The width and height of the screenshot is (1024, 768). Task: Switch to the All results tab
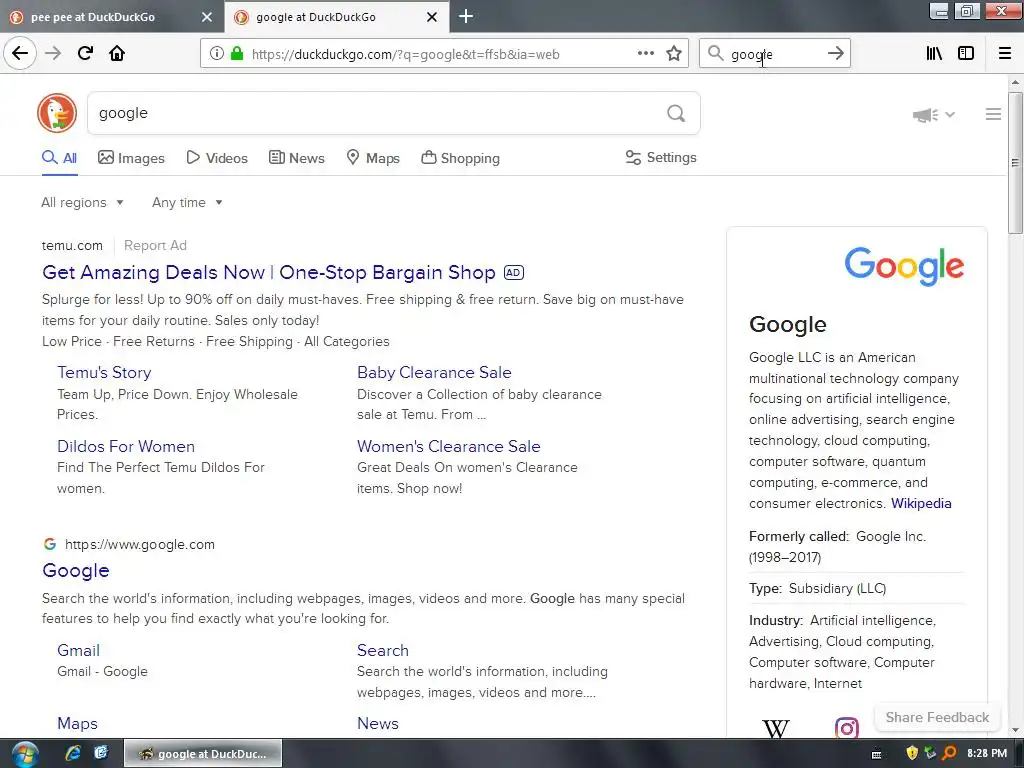[x=59, y=158]
